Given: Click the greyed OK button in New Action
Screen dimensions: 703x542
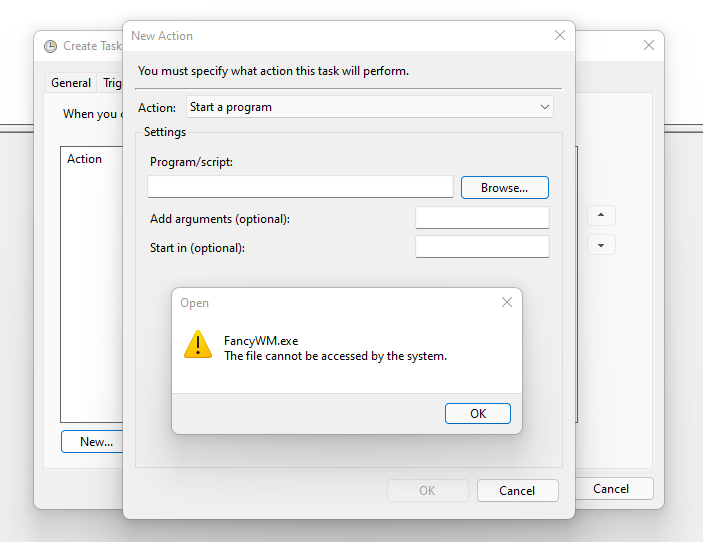Looking at the screenshot, I should coord(427,490).
